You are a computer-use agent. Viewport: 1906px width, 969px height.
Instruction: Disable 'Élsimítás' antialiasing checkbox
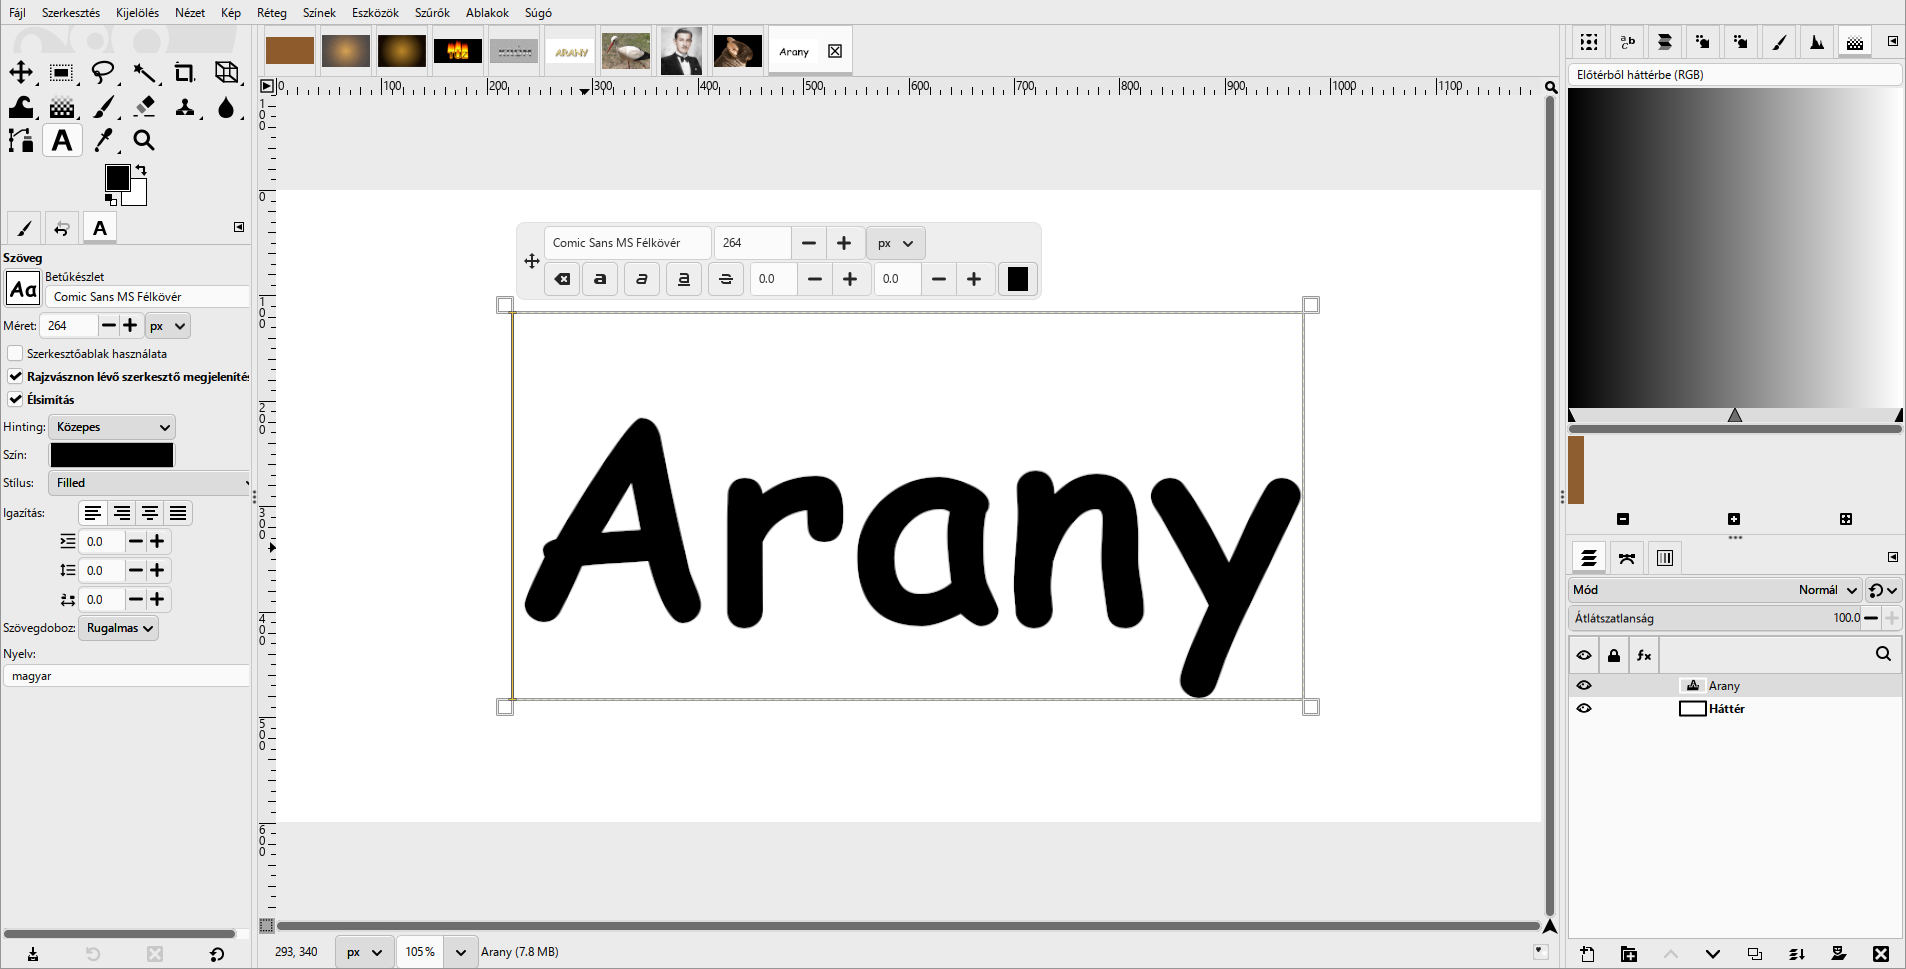point(15,399)
